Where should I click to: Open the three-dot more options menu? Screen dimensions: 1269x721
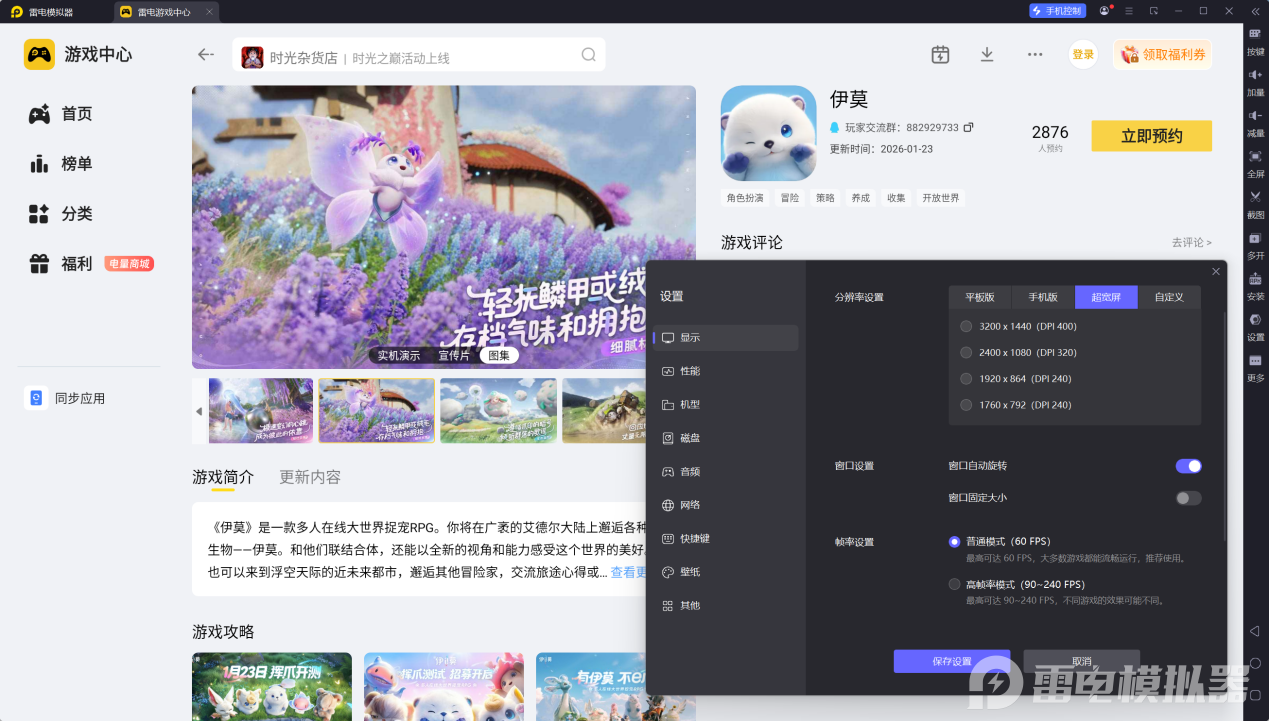click(x=1035, y=55)
